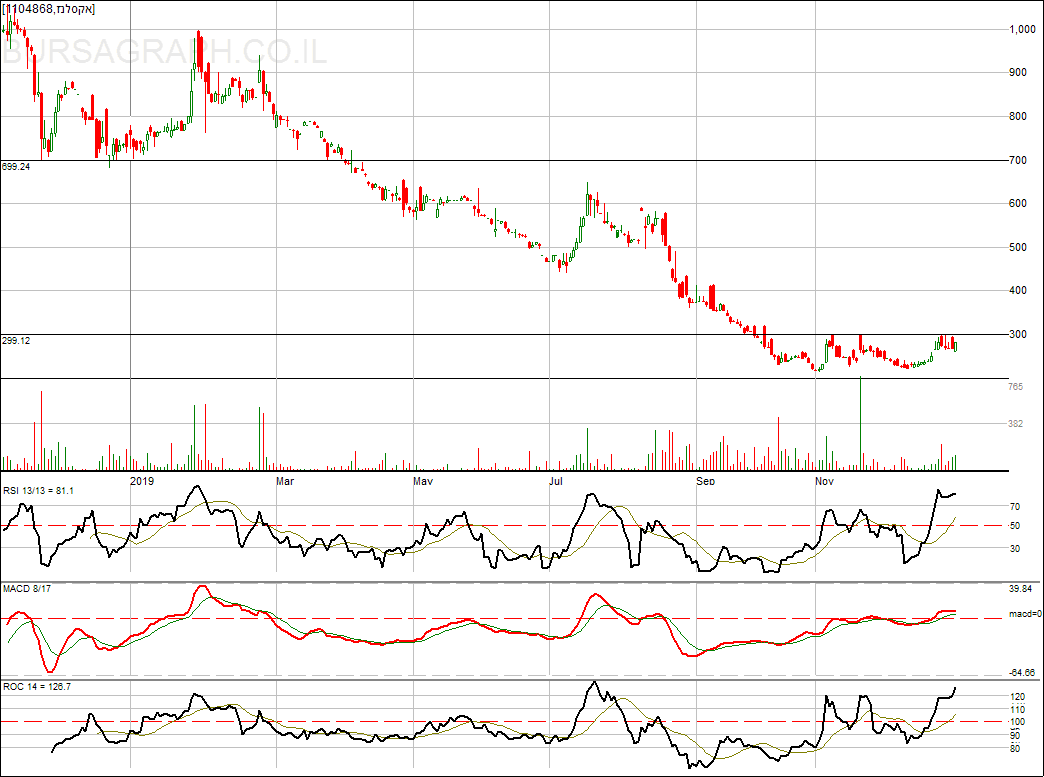The width and height of the screenshot is (1044, 777).
Task: Click the 765 volume axis label
Action: tap(1015, 387)
